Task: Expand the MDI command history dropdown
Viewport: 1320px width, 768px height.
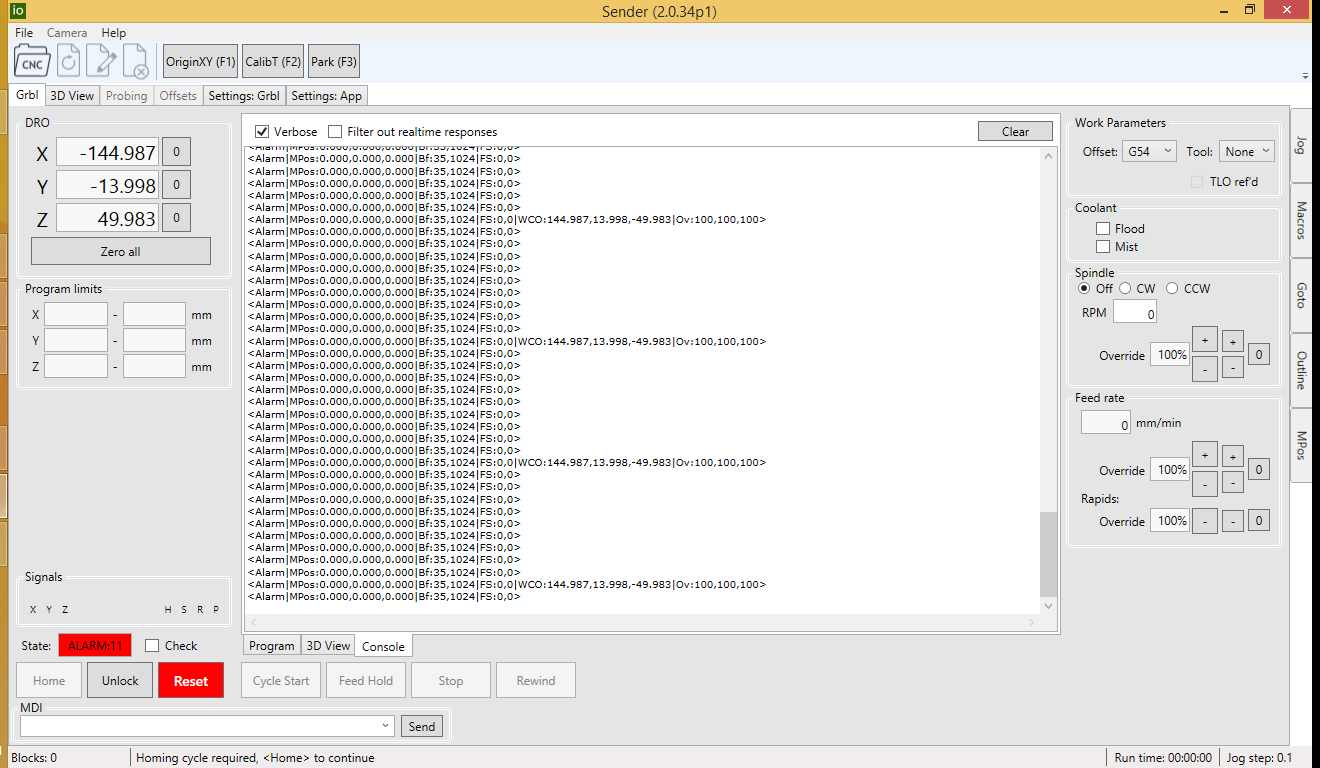Action: 386,726
